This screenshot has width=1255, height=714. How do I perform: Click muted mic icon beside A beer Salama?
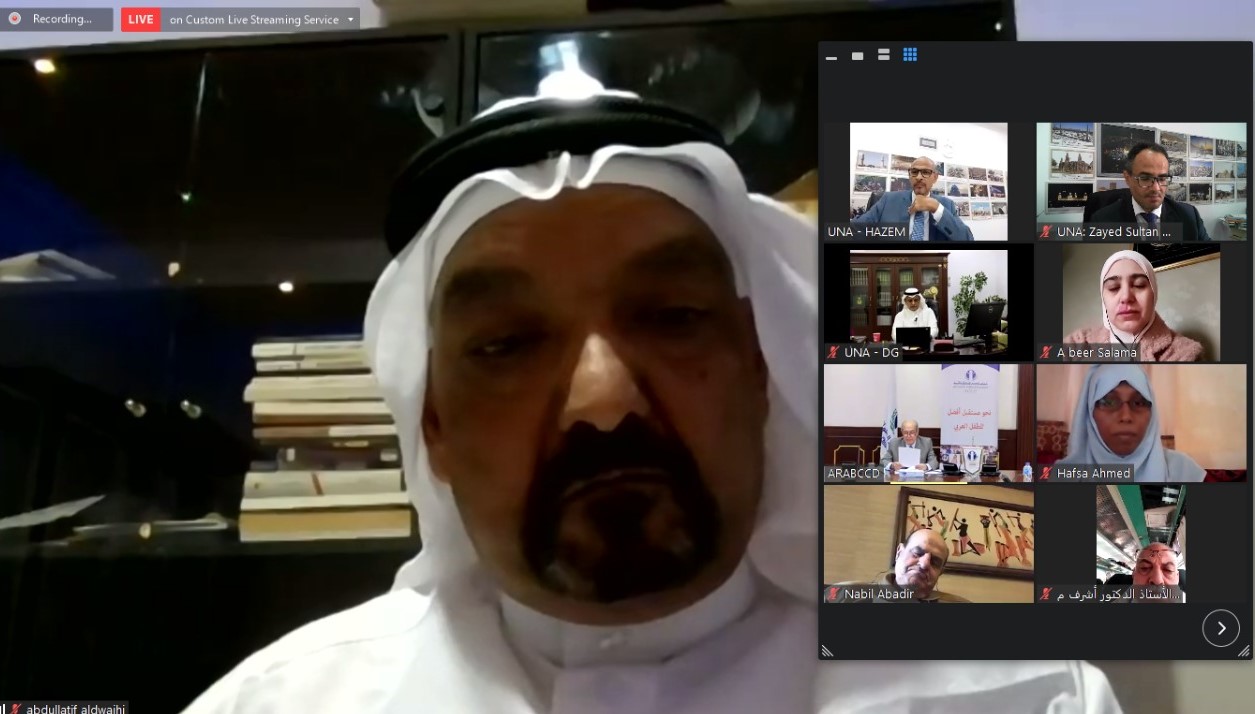1046,352
